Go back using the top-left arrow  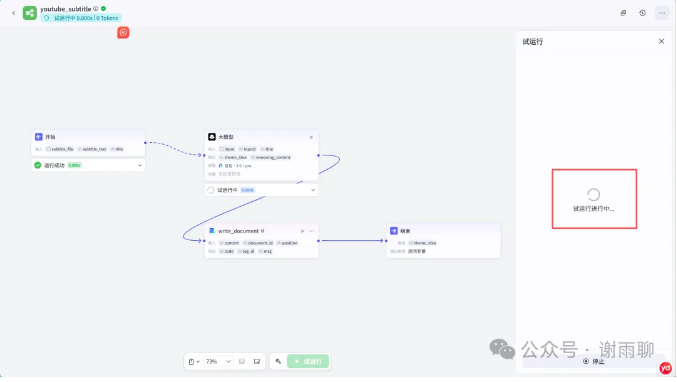(x=13, y=13)
